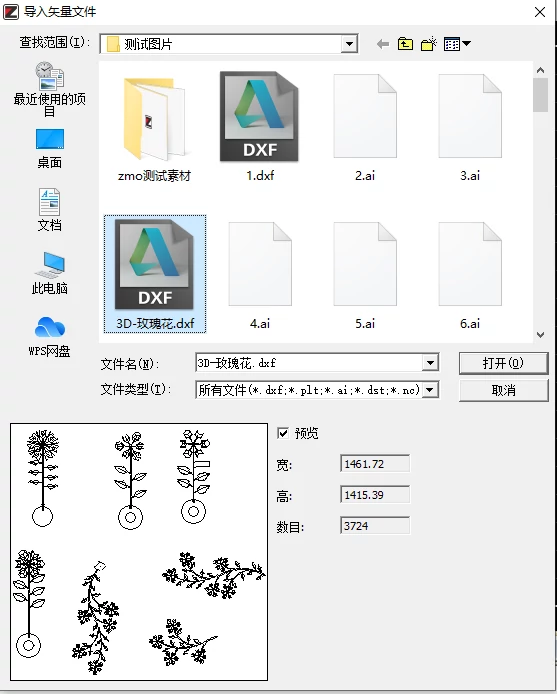Select the zmo测试素材 folder
Screen dimensions: 557x694
(154, 128)
